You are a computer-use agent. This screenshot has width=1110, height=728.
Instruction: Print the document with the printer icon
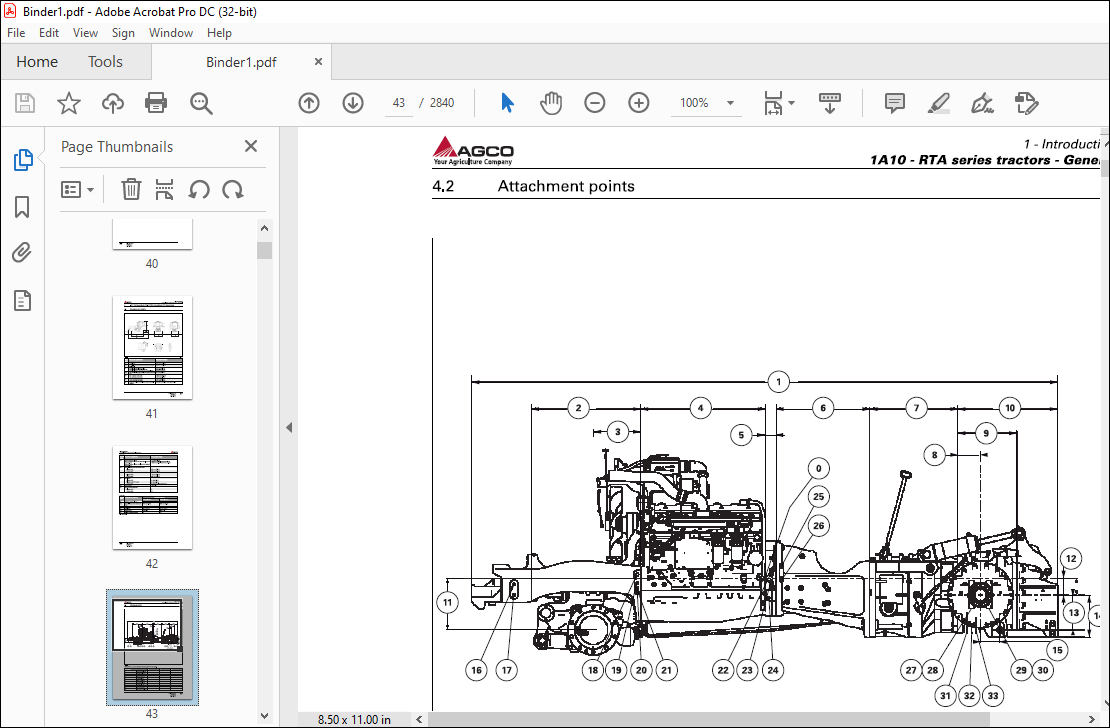coord(156,103)
